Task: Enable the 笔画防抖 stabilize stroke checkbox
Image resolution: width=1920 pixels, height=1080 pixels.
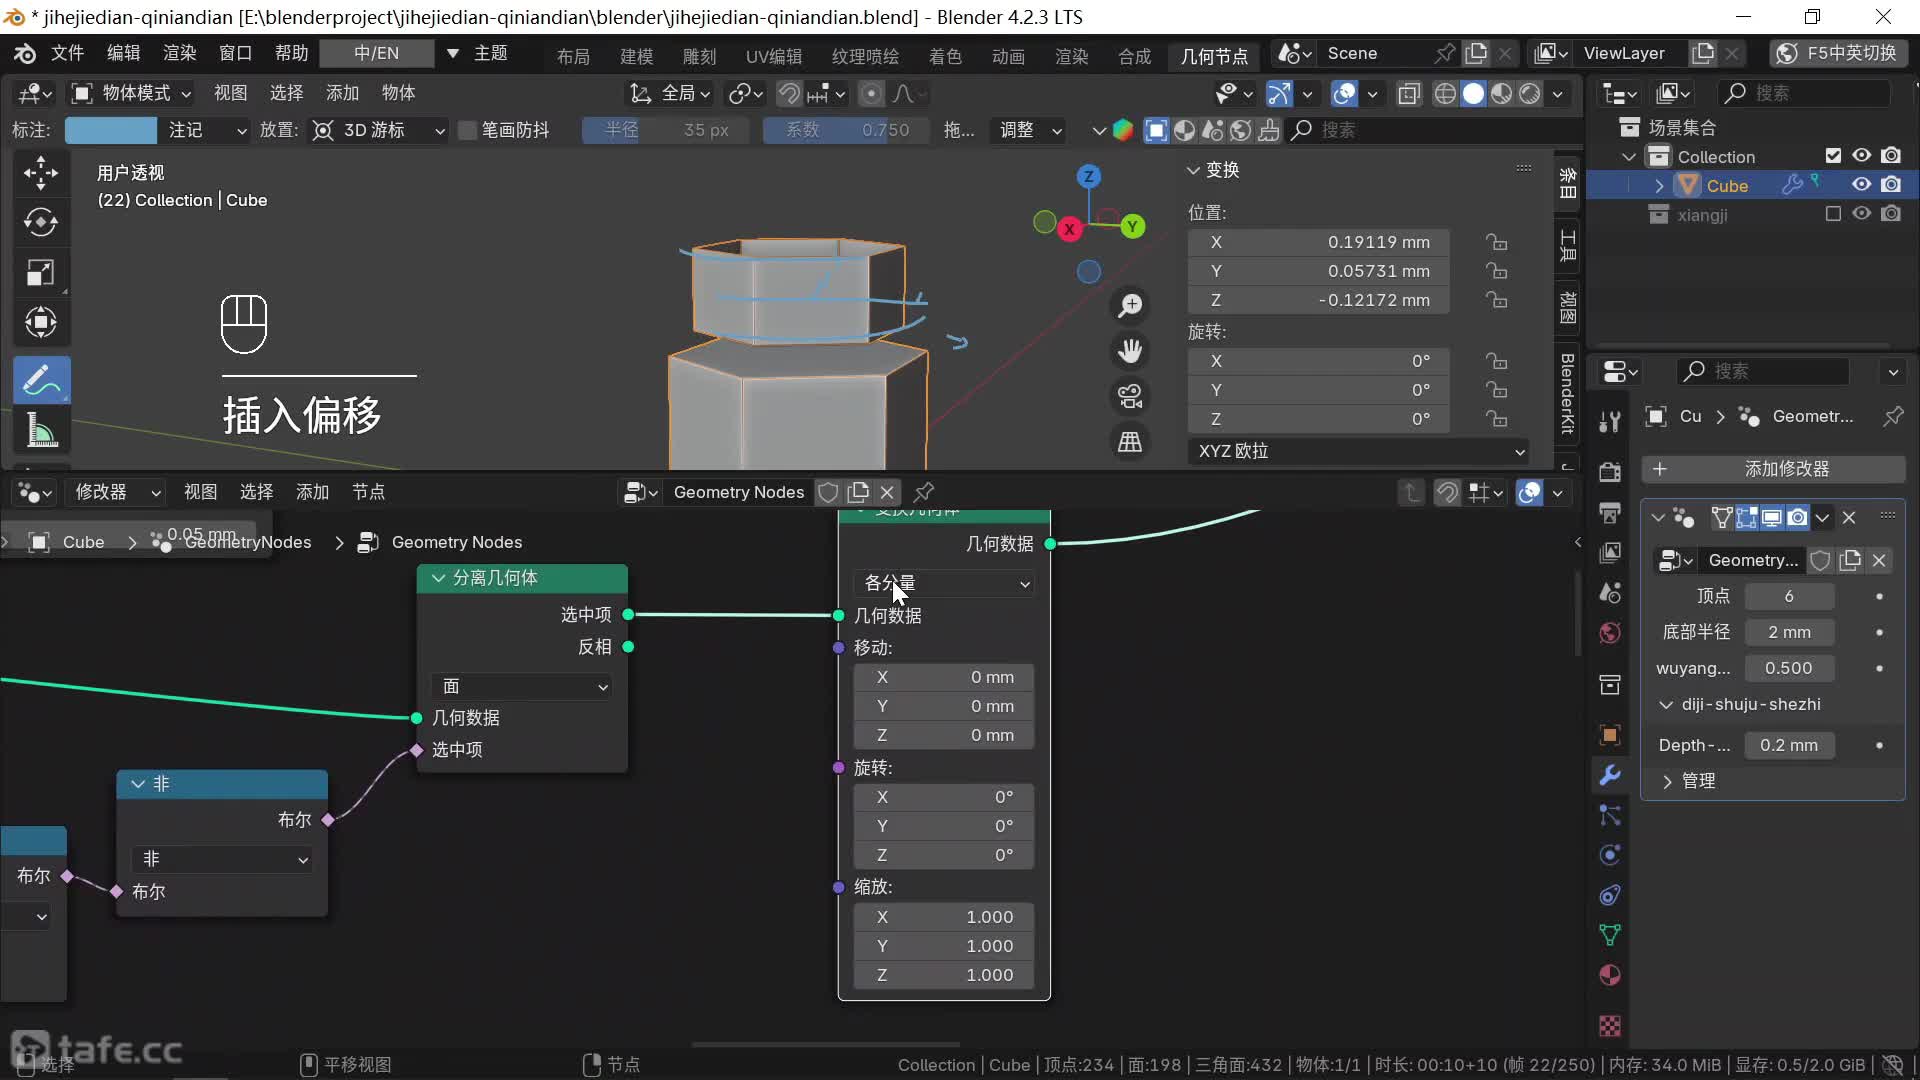Action: point(467,130)
